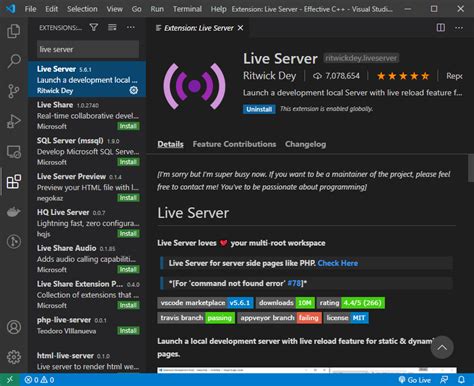Open the Remote Explorer view
The height and width of the screenshot is (386, 474).
(14, 152)
